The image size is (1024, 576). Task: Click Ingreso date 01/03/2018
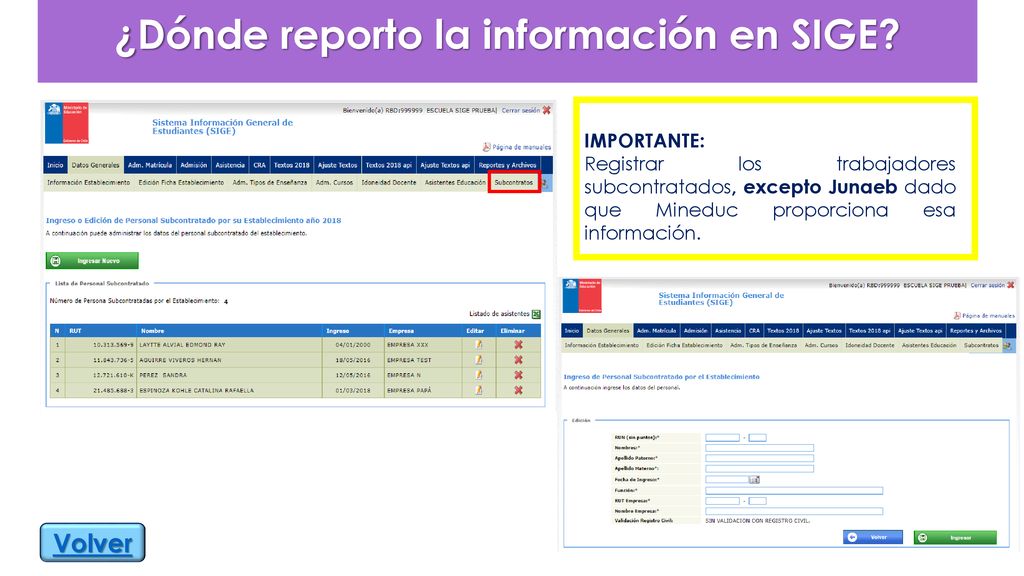pyautogui.click(x=353, y=391)
